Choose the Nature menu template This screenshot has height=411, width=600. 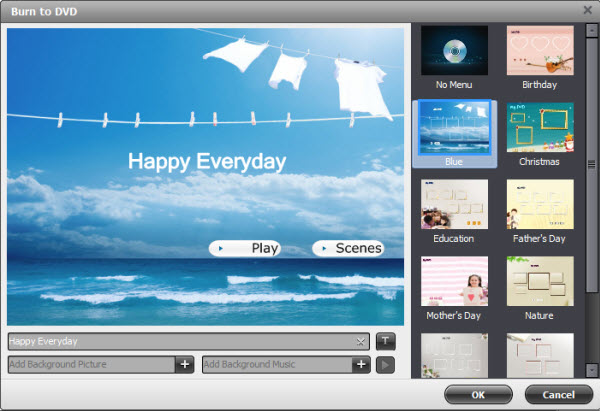[x=540, y=288]
